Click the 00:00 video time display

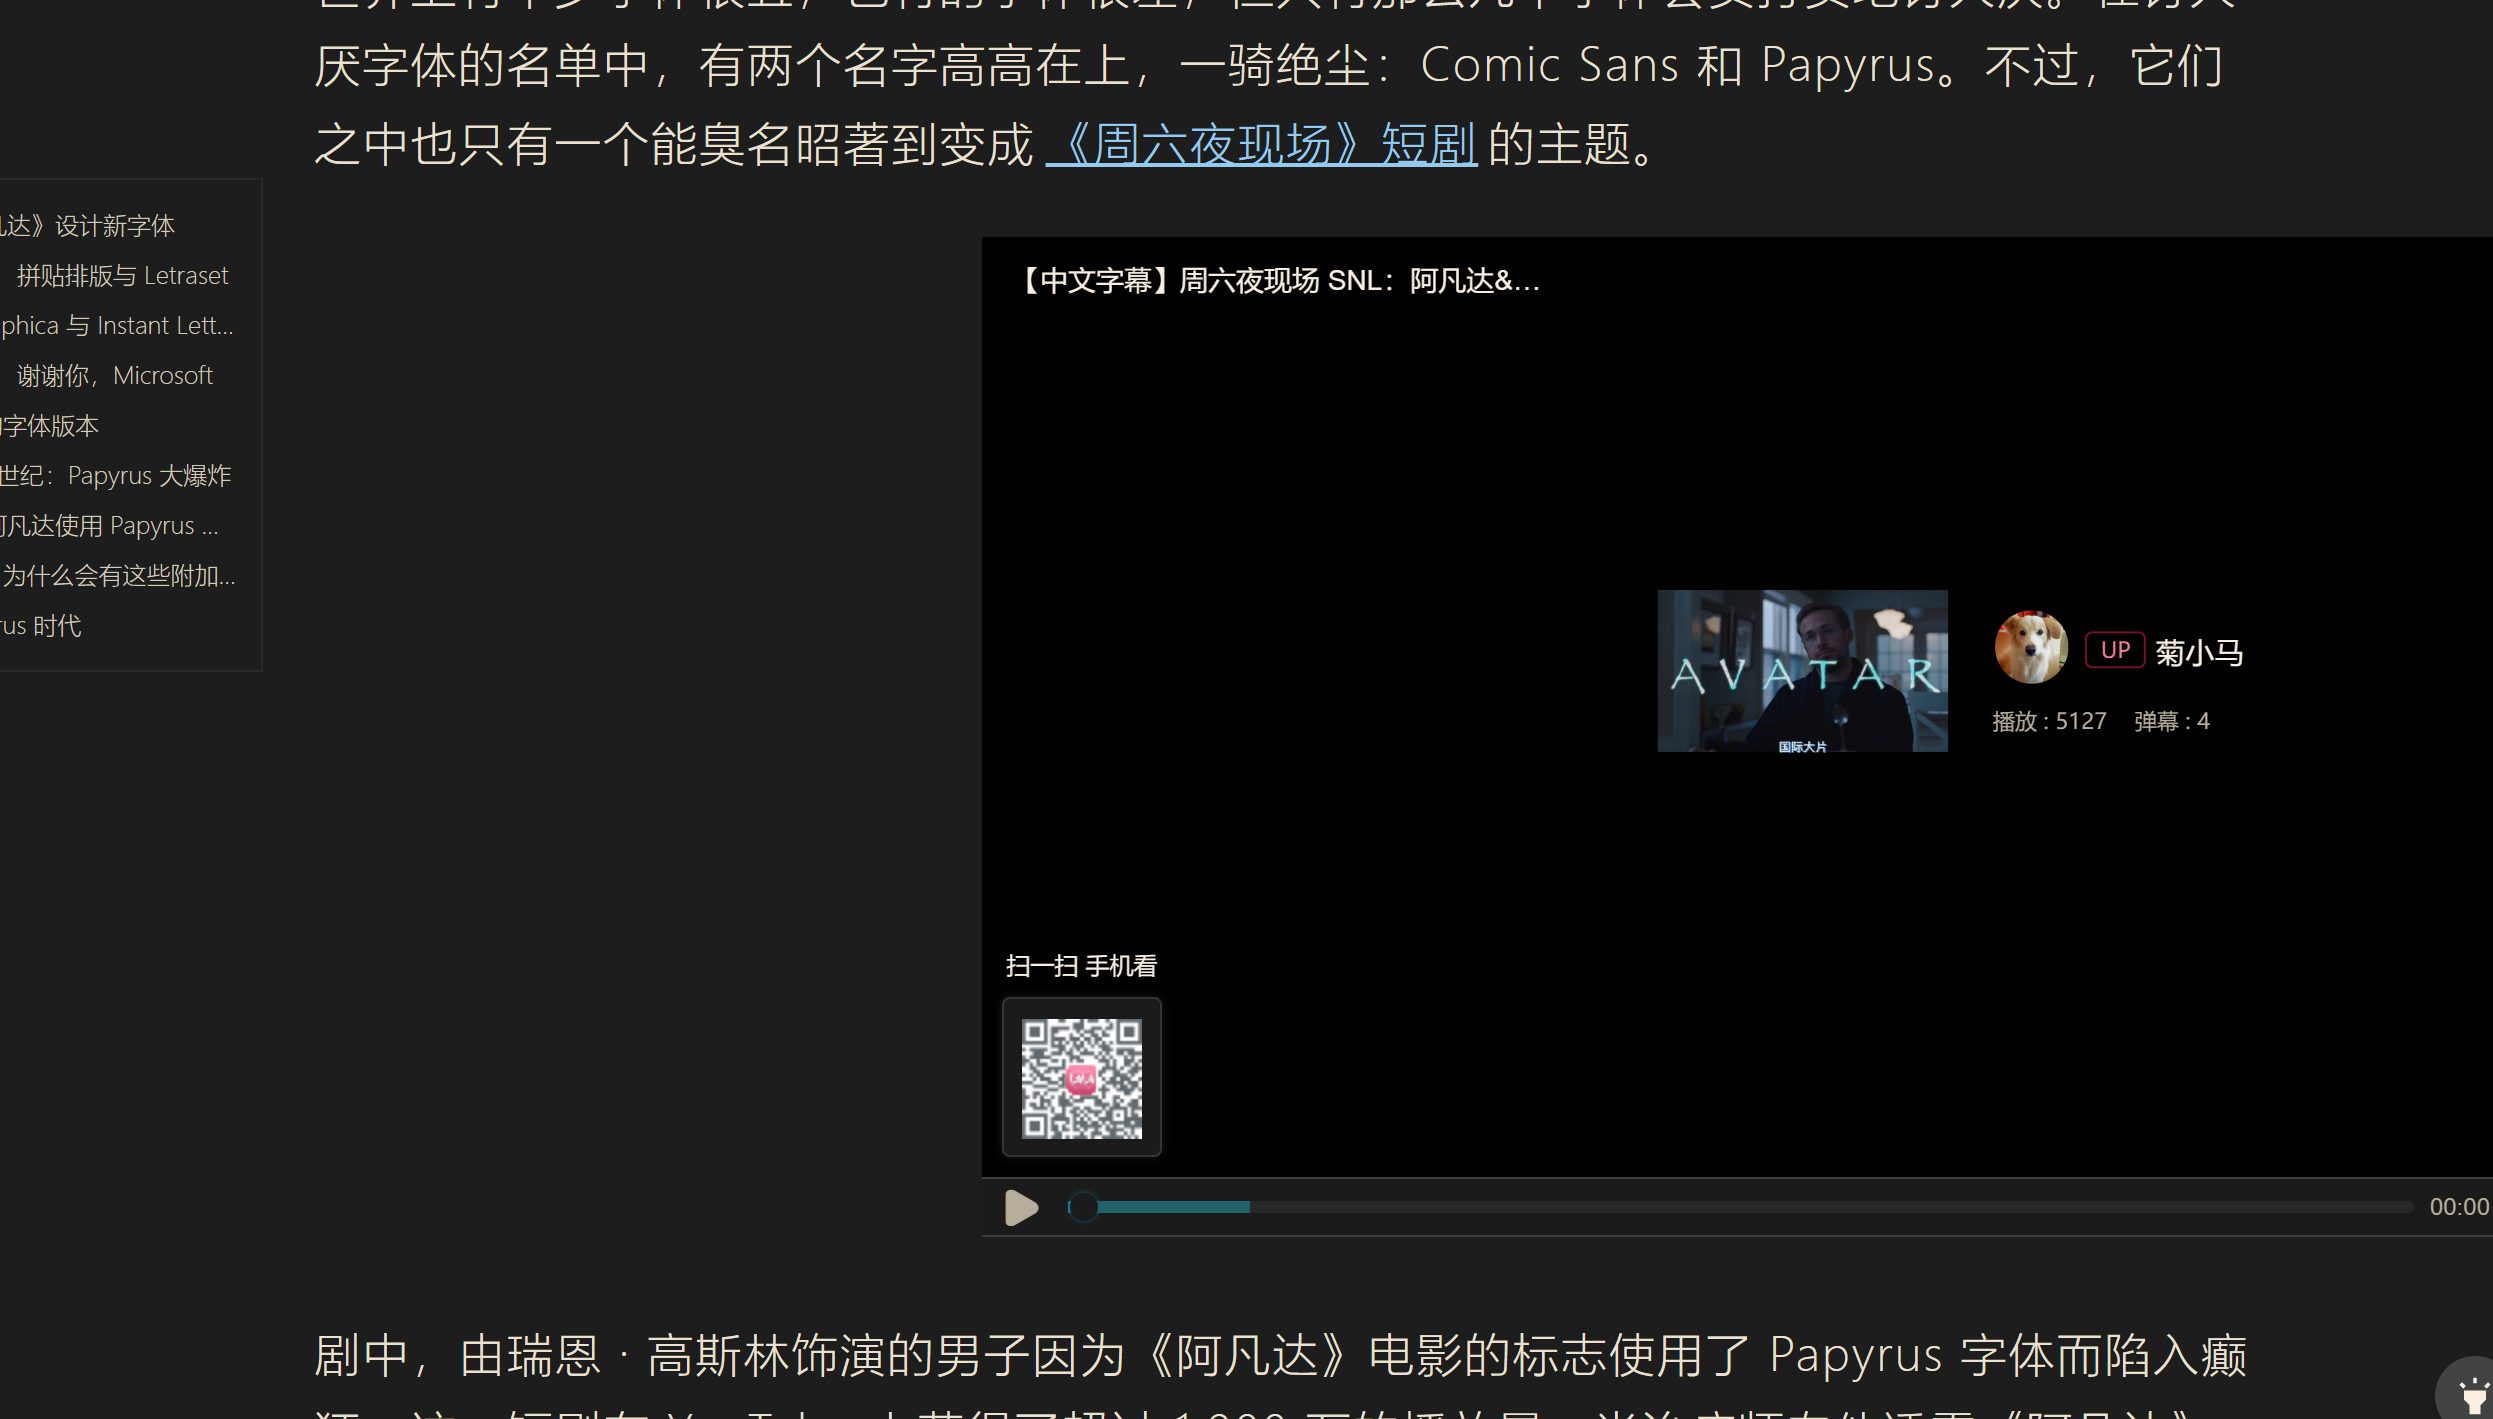(2458, 1207)
